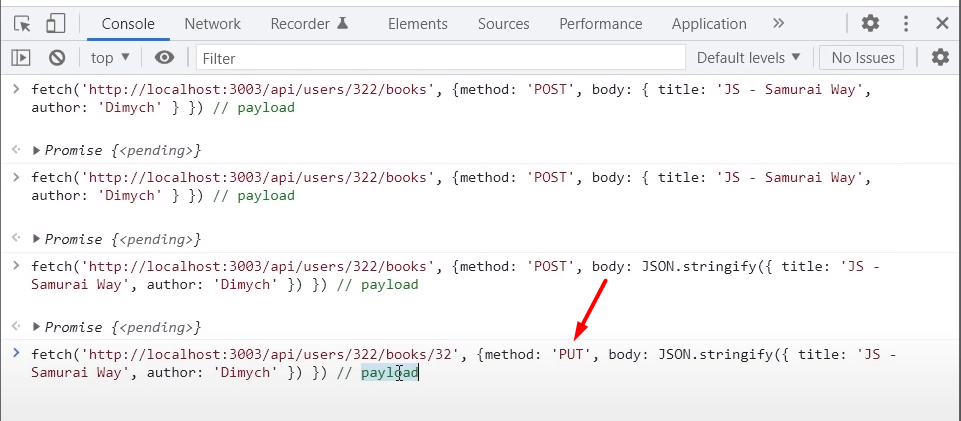Show the console sidebar

tap(21, 58)
